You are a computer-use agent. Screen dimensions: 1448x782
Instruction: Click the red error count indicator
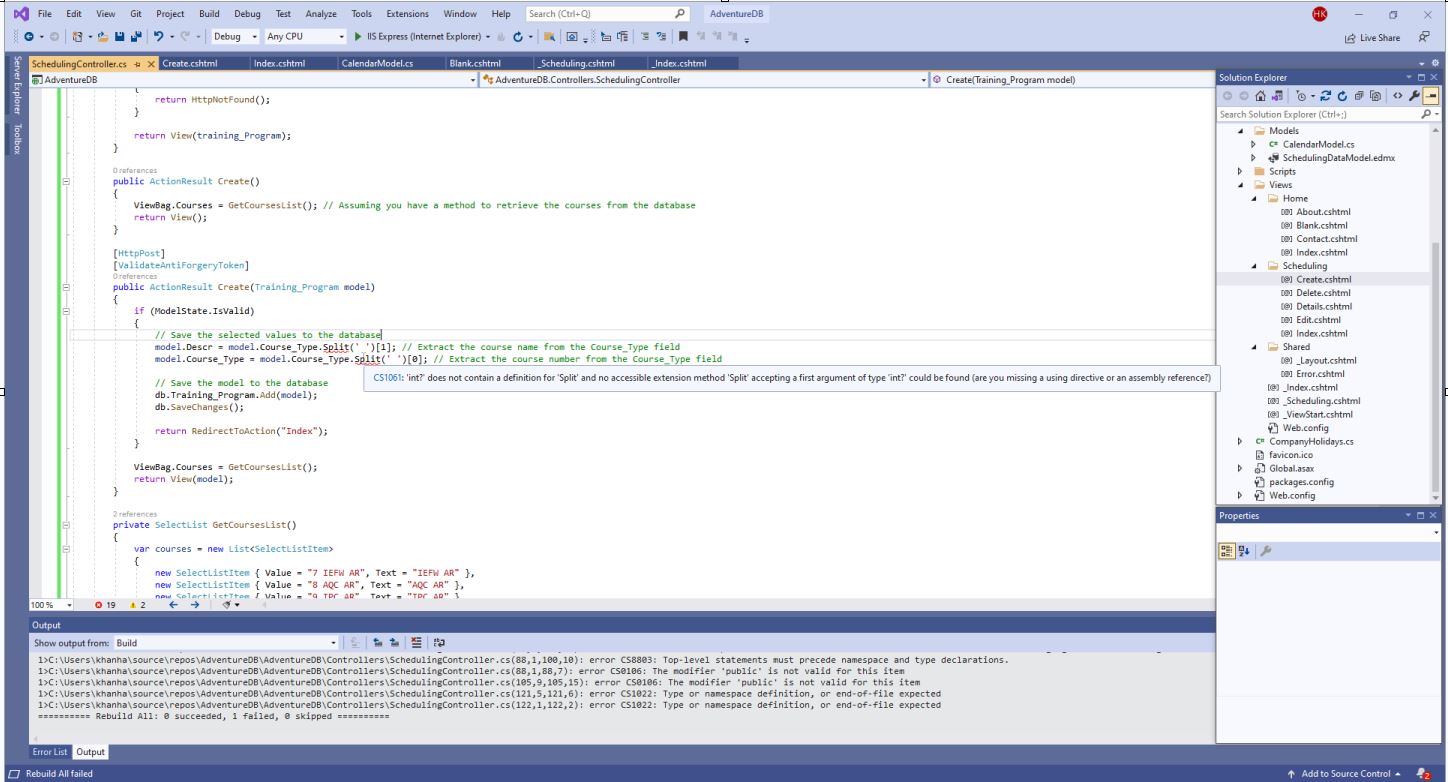pyautogui.click(x=105, y=605)
